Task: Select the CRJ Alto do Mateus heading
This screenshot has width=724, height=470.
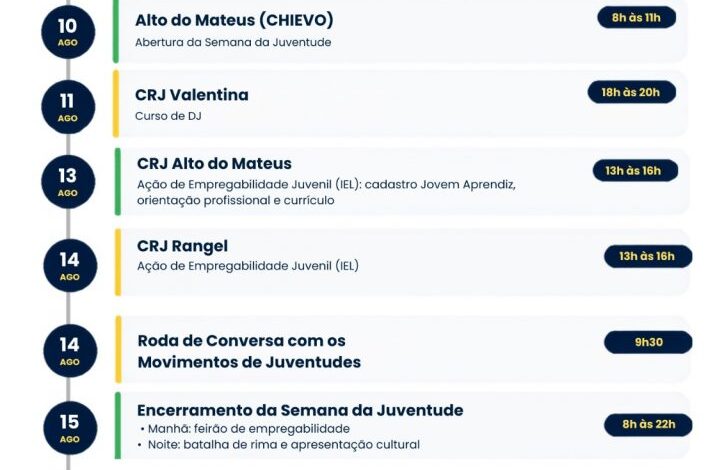Action: [214, 163]
